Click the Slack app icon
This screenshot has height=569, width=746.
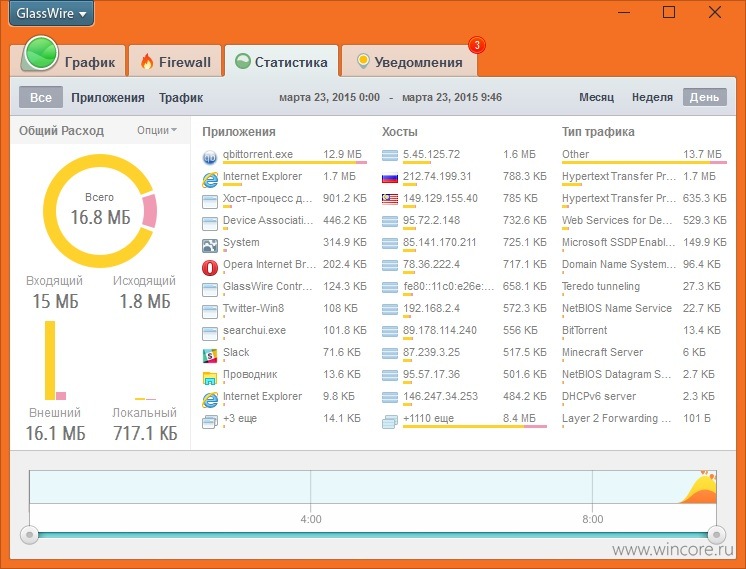pyautogui.click(x=210, y=355)
